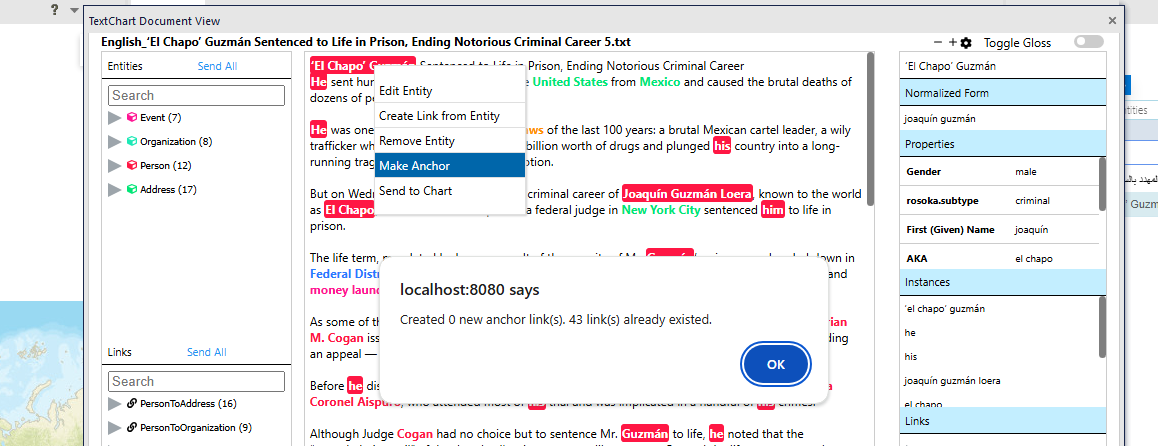Image resolution: width=1158 pixels, height=446 pixels.
Task: Expand the Person (12) entity group
Action: click(x=114, y=165)
